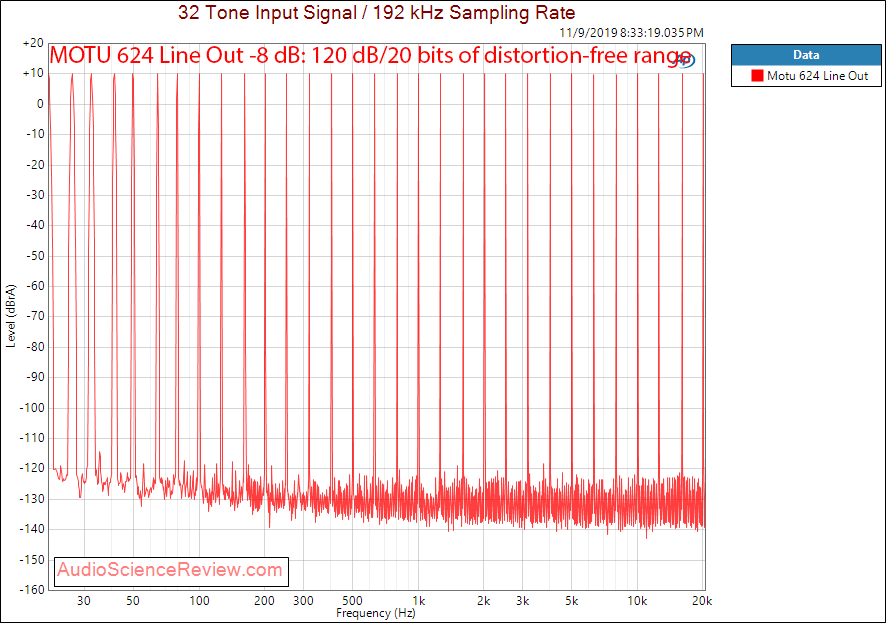Click the '500' frequency axis tick label

click(352, 600)
